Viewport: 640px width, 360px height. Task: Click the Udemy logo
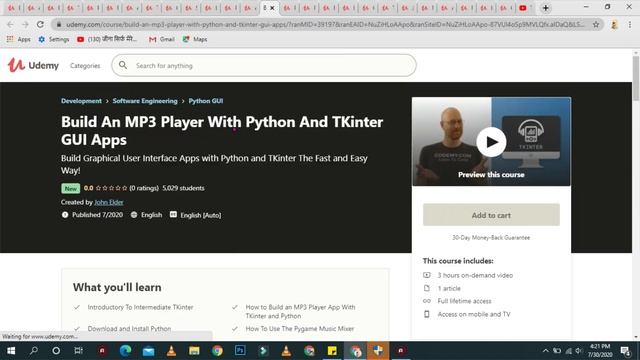pos(33,65)
